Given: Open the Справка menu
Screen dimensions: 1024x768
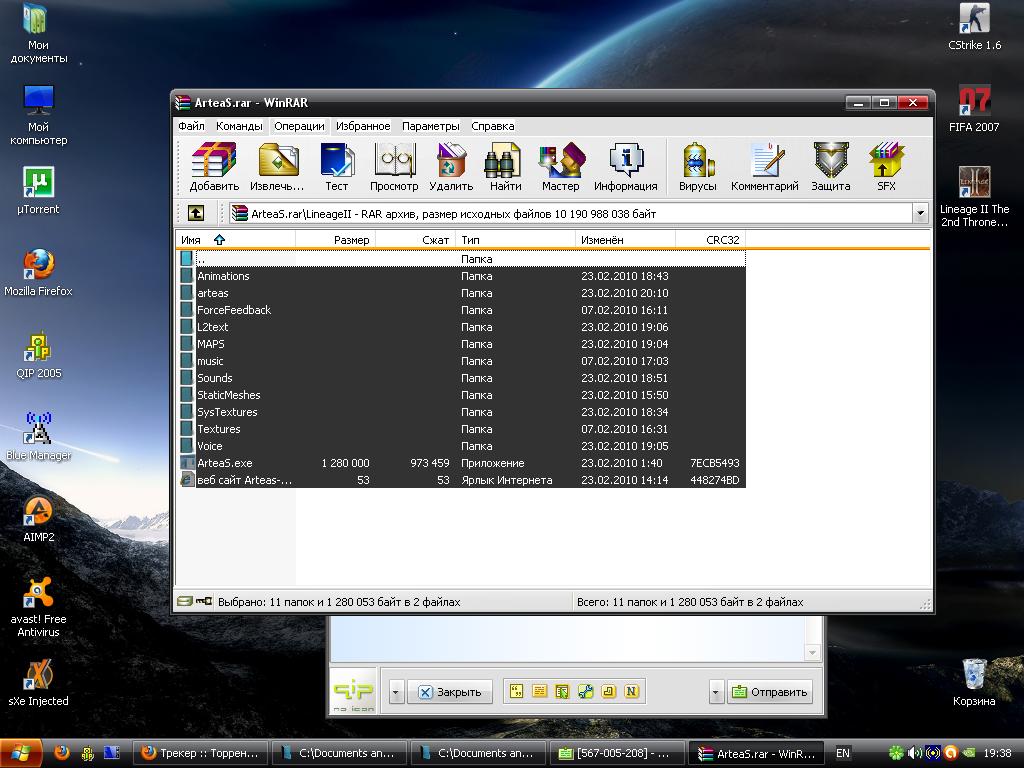Looking at the screenshot, I should (x=492, y=126).
